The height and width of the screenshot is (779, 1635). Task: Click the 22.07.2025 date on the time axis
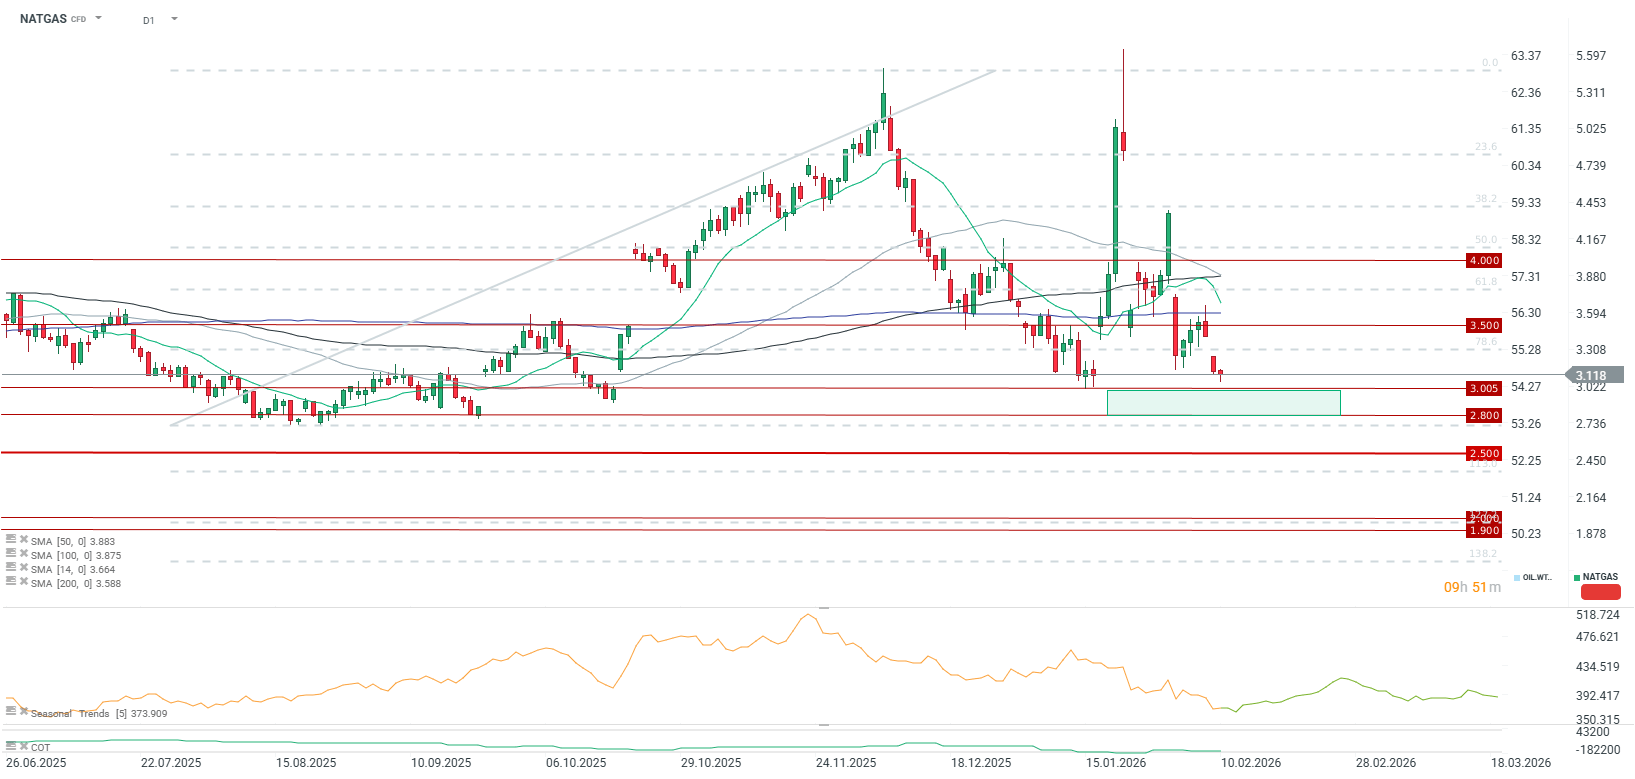tap(171, 762)
